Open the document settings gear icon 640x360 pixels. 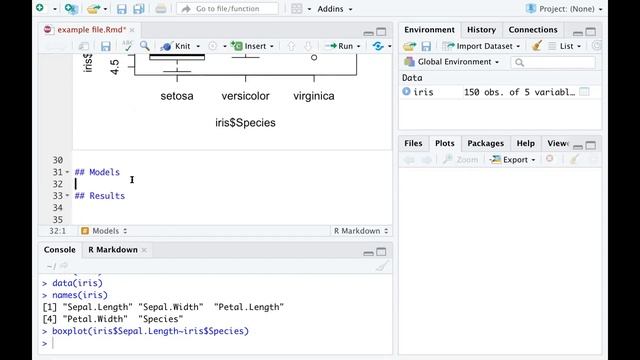point(213,46)
